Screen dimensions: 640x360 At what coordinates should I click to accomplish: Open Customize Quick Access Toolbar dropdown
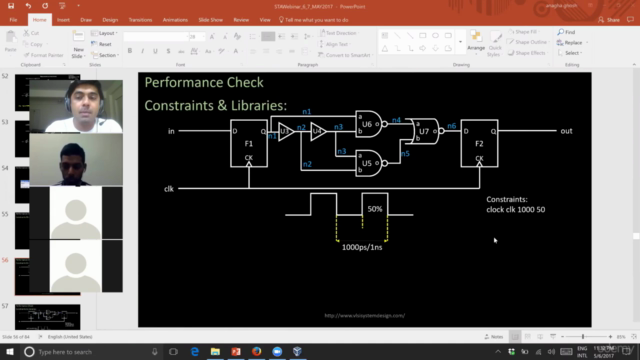[78, 6]
